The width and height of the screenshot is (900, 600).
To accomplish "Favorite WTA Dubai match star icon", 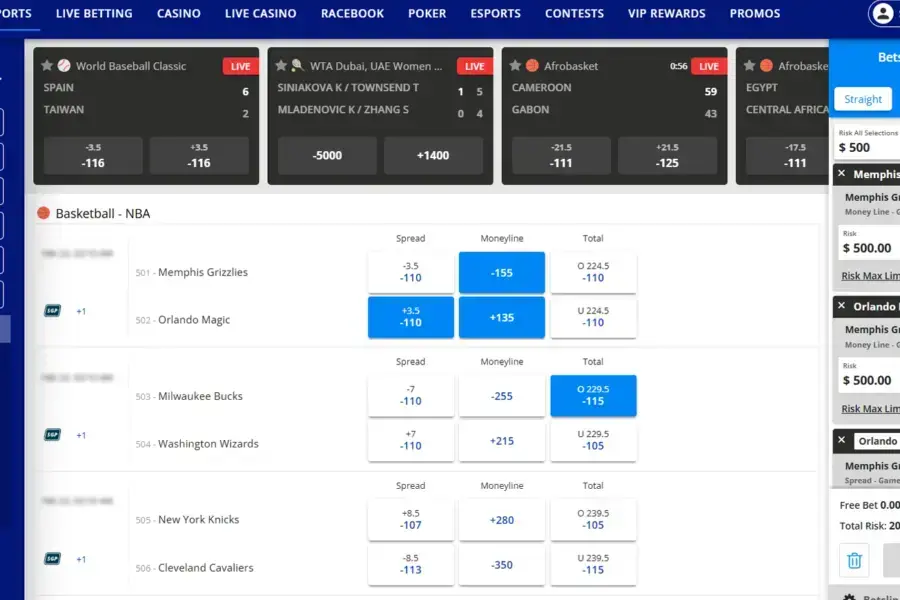I will click(281, 65).
